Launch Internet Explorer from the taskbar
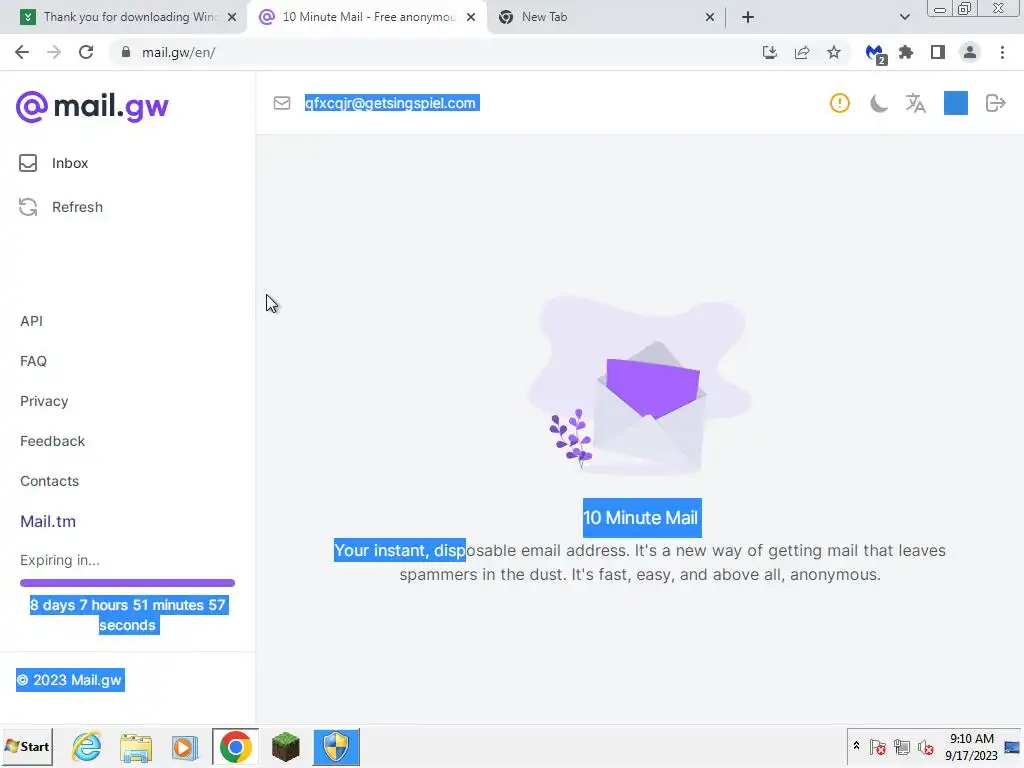 click(87, 747)
